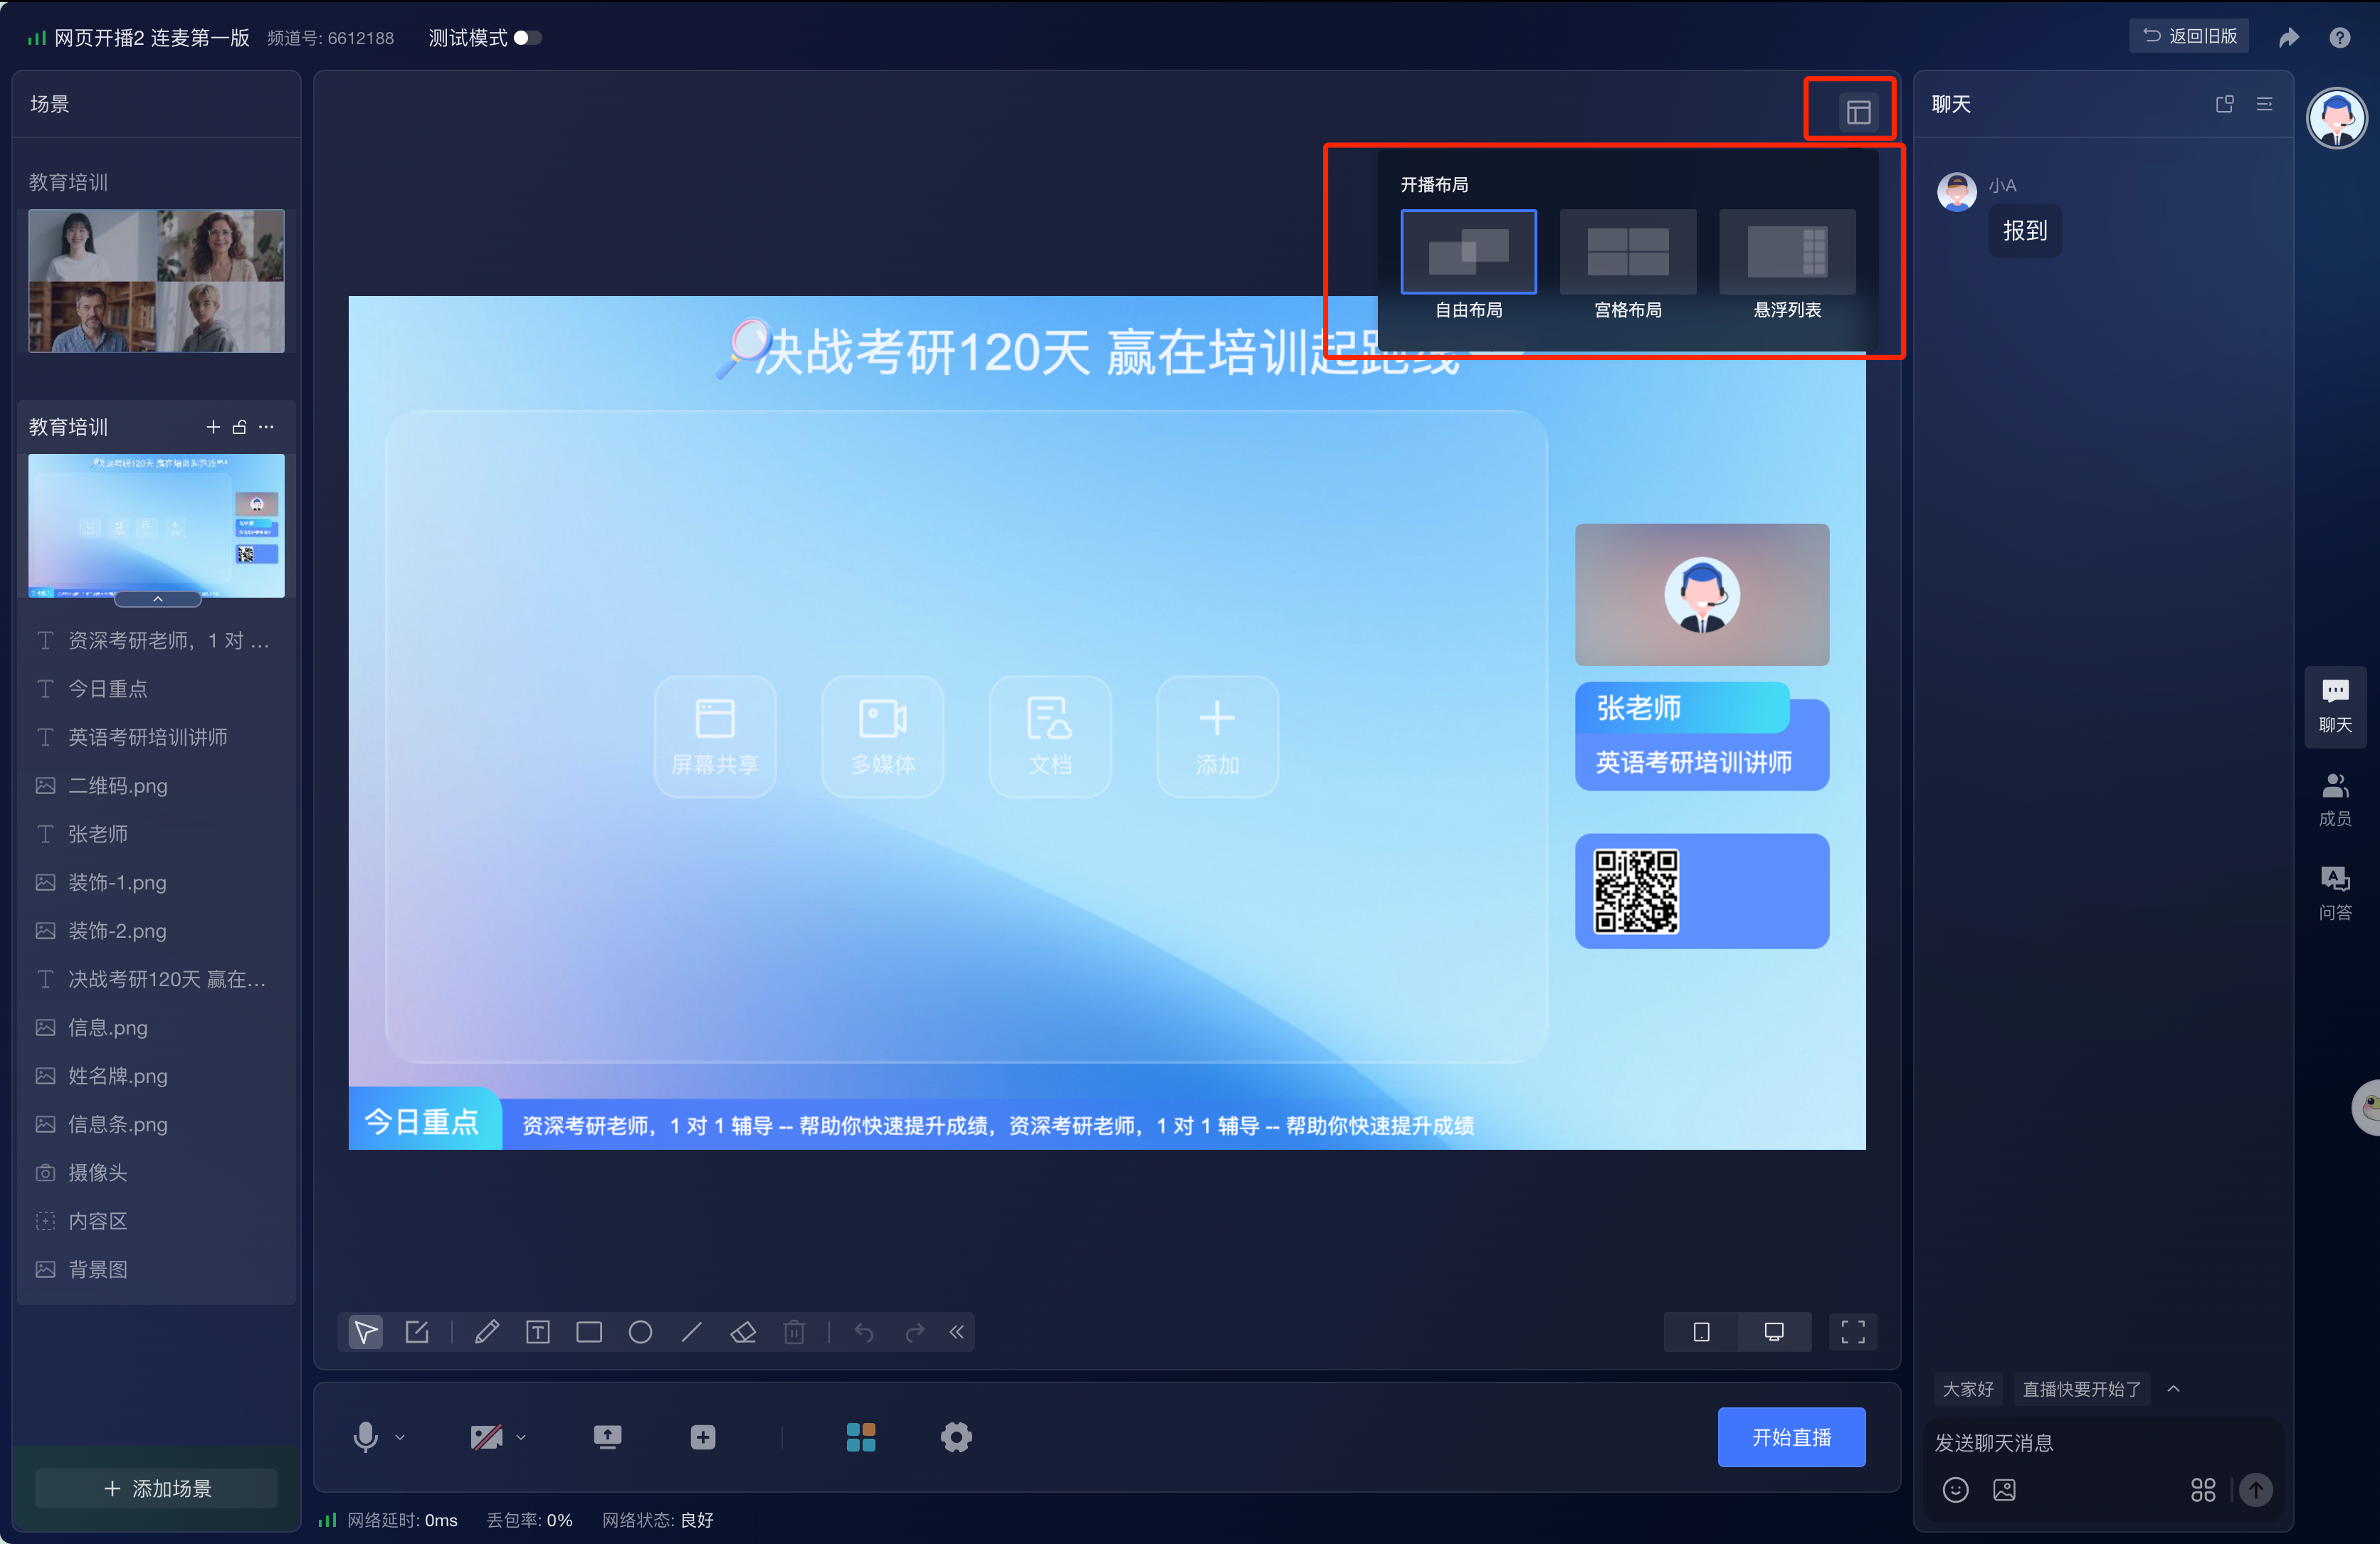Undo the last drawing action
This screenshot has height=1544, width=2380.
point(864,1332)
